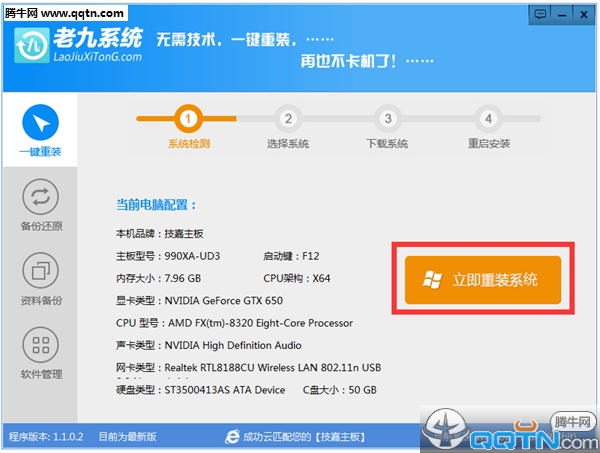This screenshot has height=453, width=600.
Task: Click 网卡类型 Realtek RTL8188CU line
Action: click(248, 368)
